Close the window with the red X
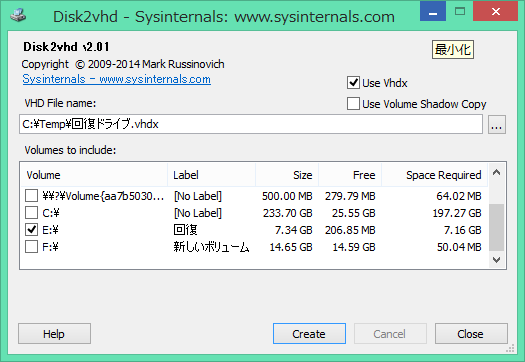The height and width of the screenshot is (362, 525). pos(496,11)
